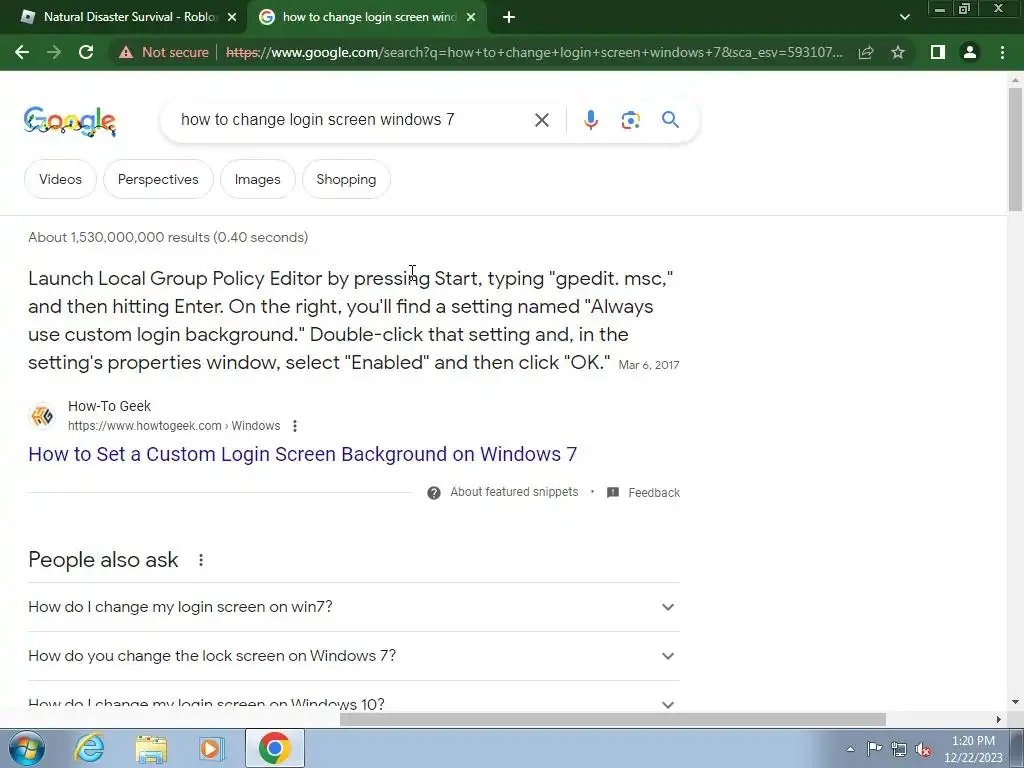The height and width of the screenshot is (768, 1024).
Task: Share this page via address bar icon
Action: pos(866,52)
